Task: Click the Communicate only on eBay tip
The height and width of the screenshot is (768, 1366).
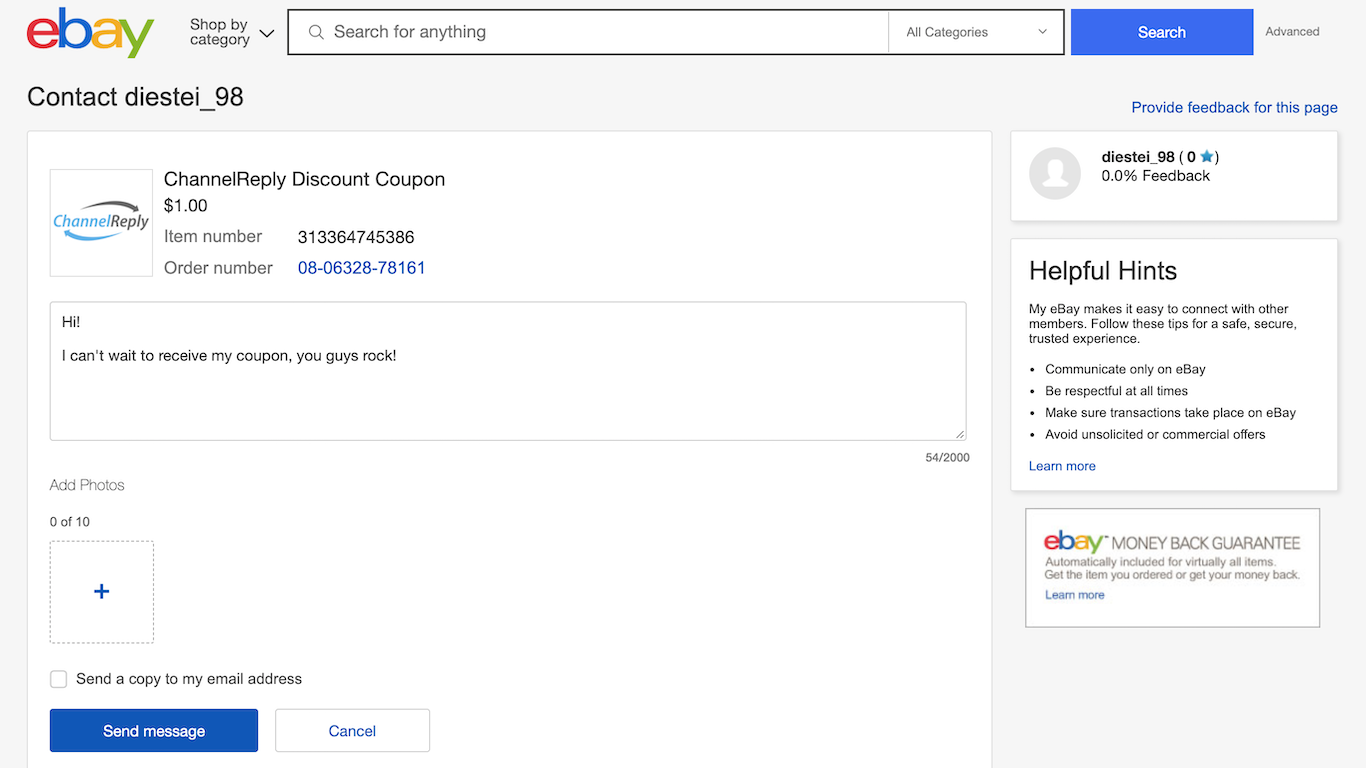Action: click(1125, 369)
